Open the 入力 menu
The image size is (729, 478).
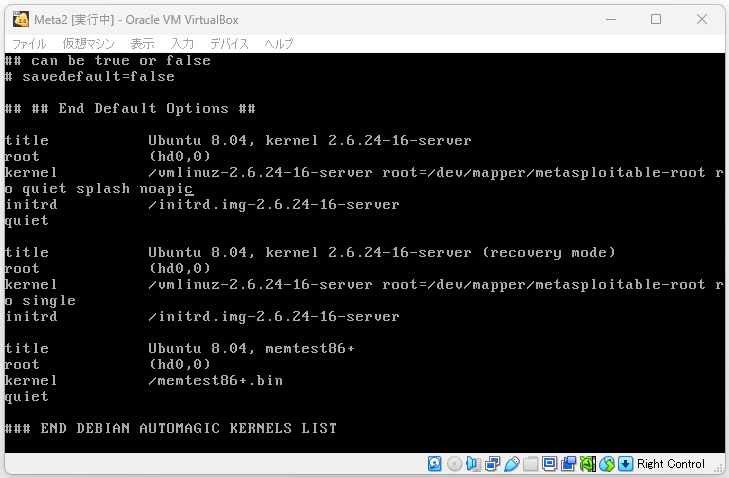(182, 44)
